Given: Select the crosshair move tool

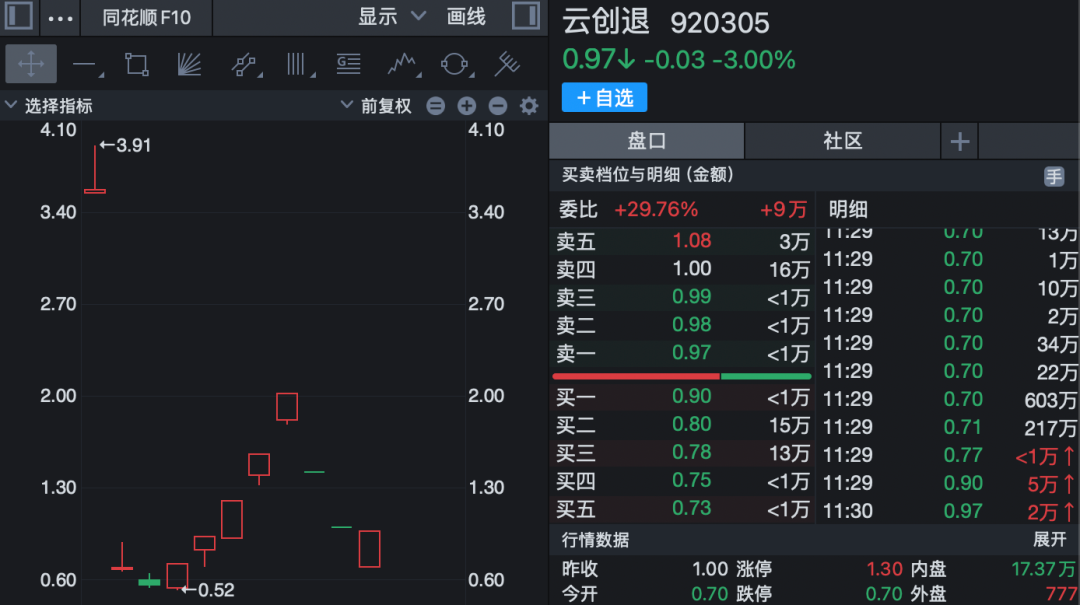Looking at the screenshot, I should [x=31, y=64].
